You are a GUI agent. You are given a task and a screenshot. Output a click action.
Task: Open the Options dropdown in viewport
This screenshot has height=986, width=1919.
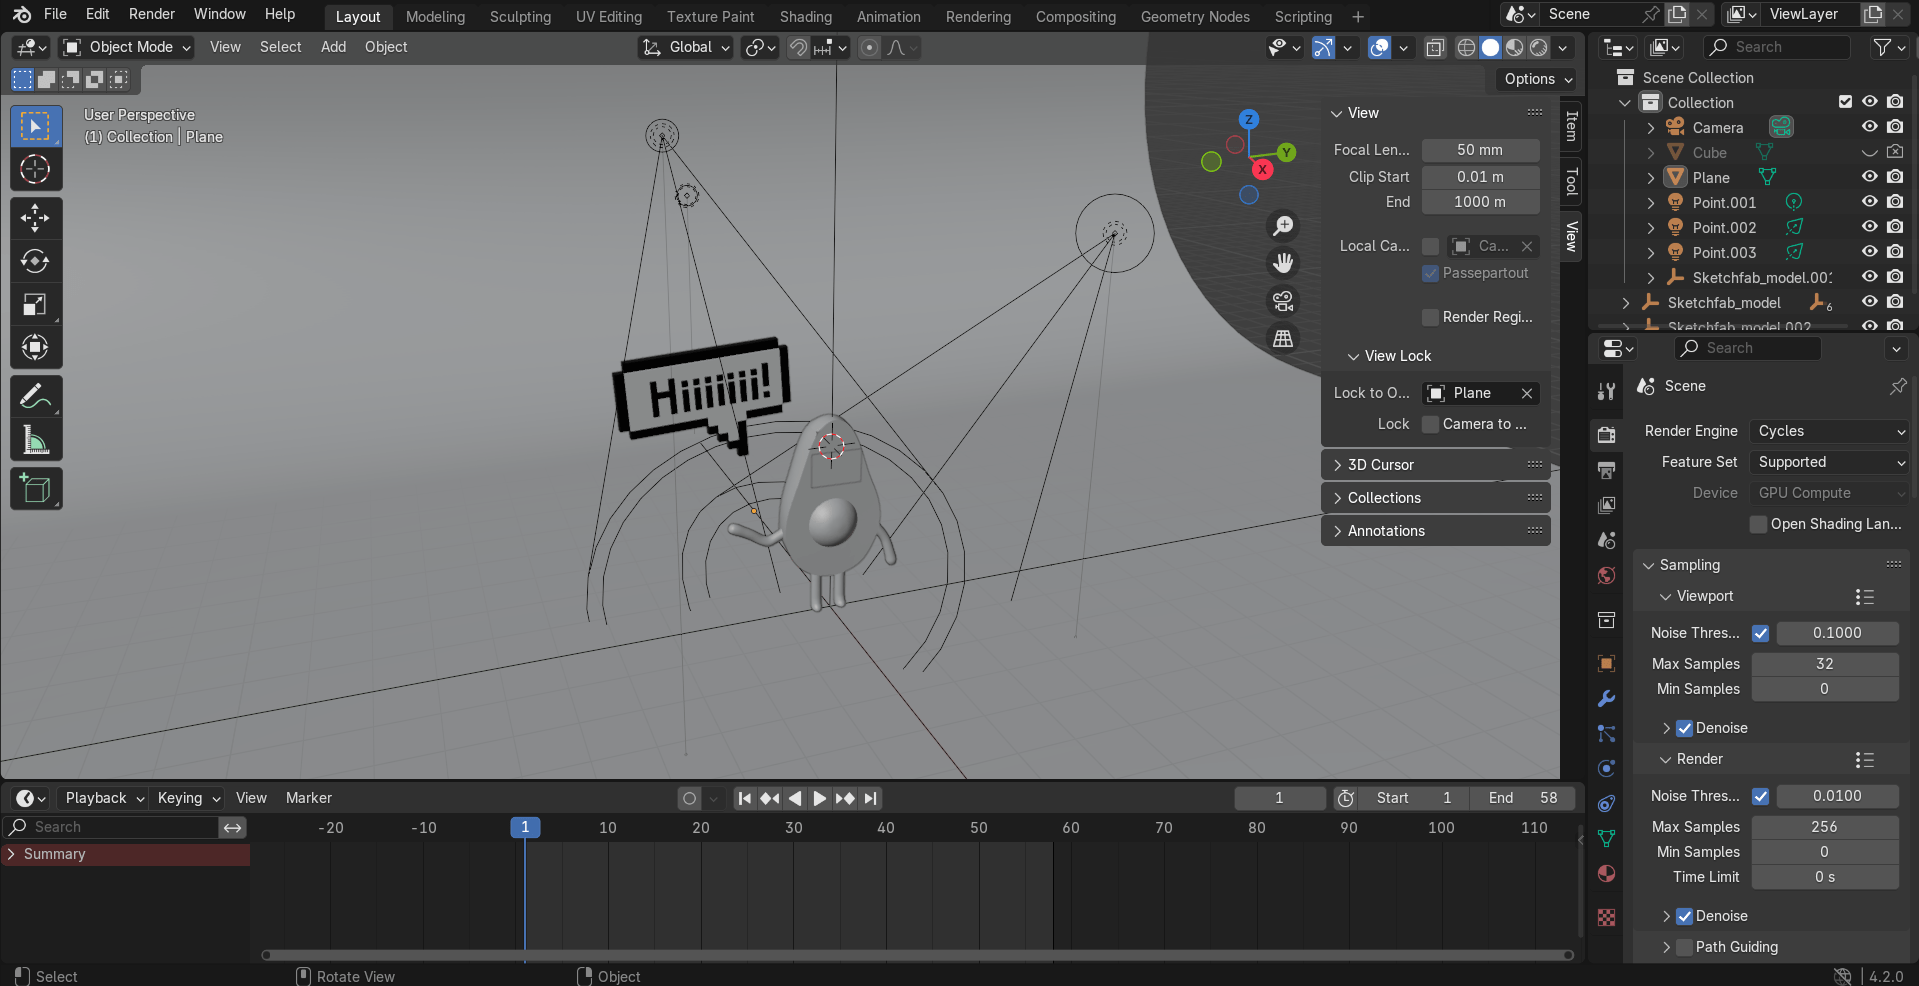pos(1537,79)
